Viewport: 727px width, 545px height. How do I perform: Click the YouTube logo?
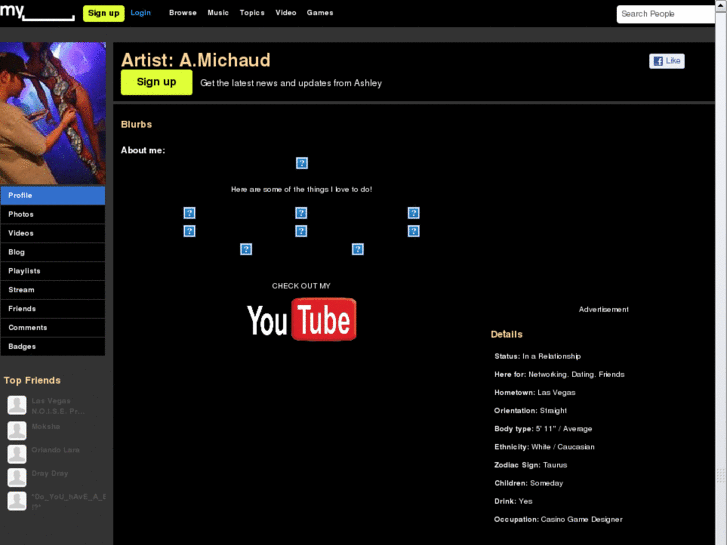(x=302, y=320)
